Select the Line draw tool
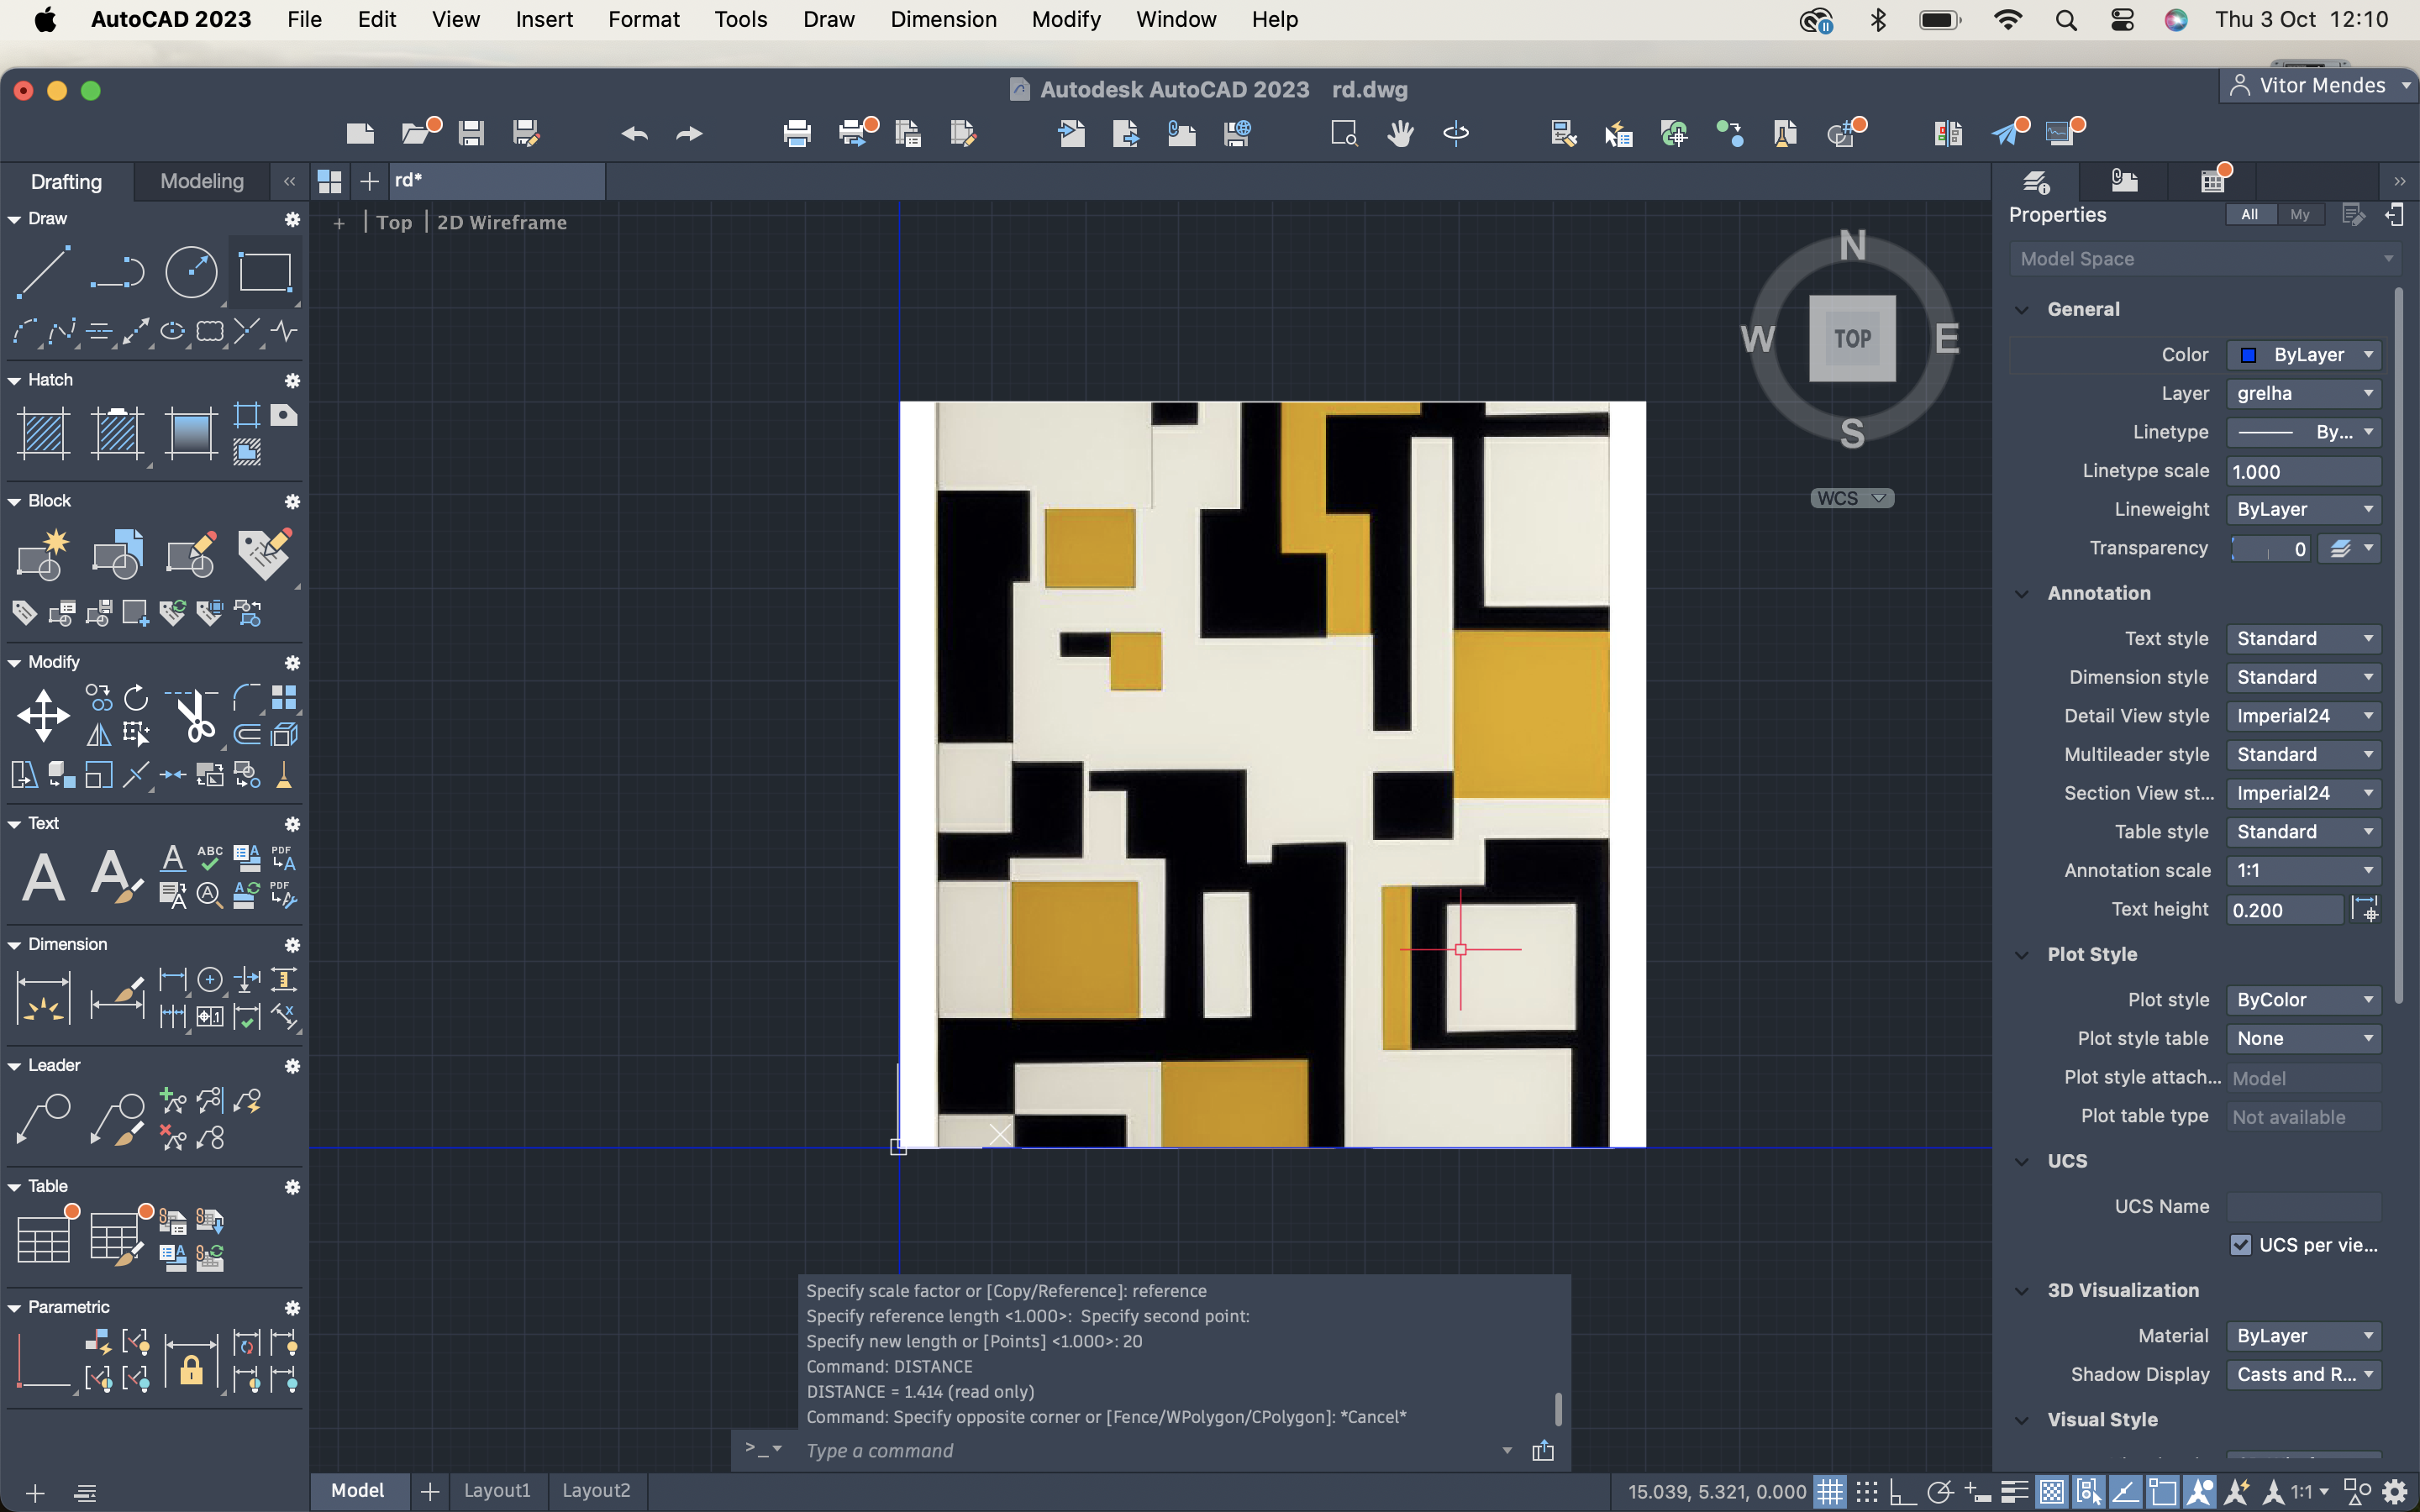This screenshot has width=2420, height=1512. tap(43, 271)
